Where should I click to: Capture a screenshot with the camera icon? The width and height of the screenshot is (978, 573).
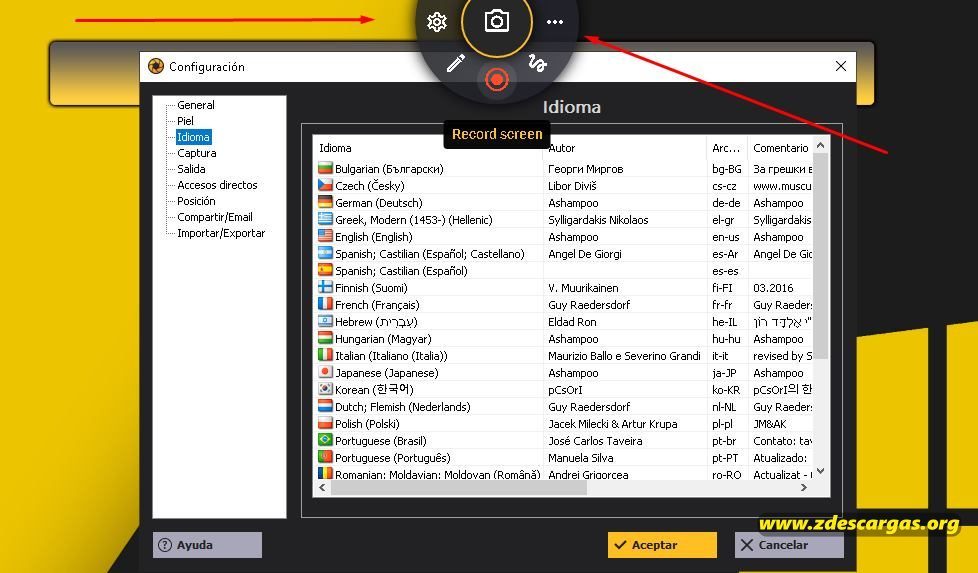(496, 21)
